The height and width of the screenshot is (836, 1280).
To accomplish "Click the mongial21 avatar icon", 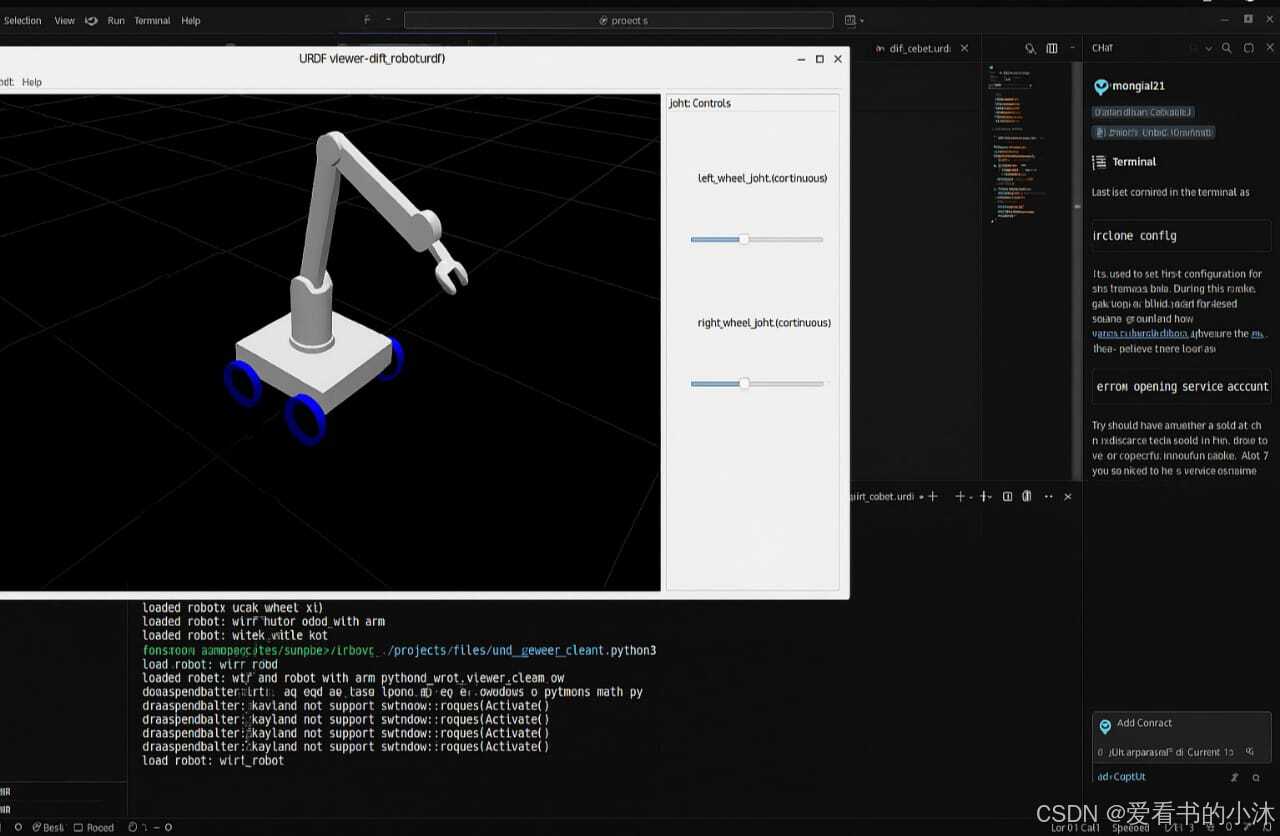I will (x=1101, y=87).
